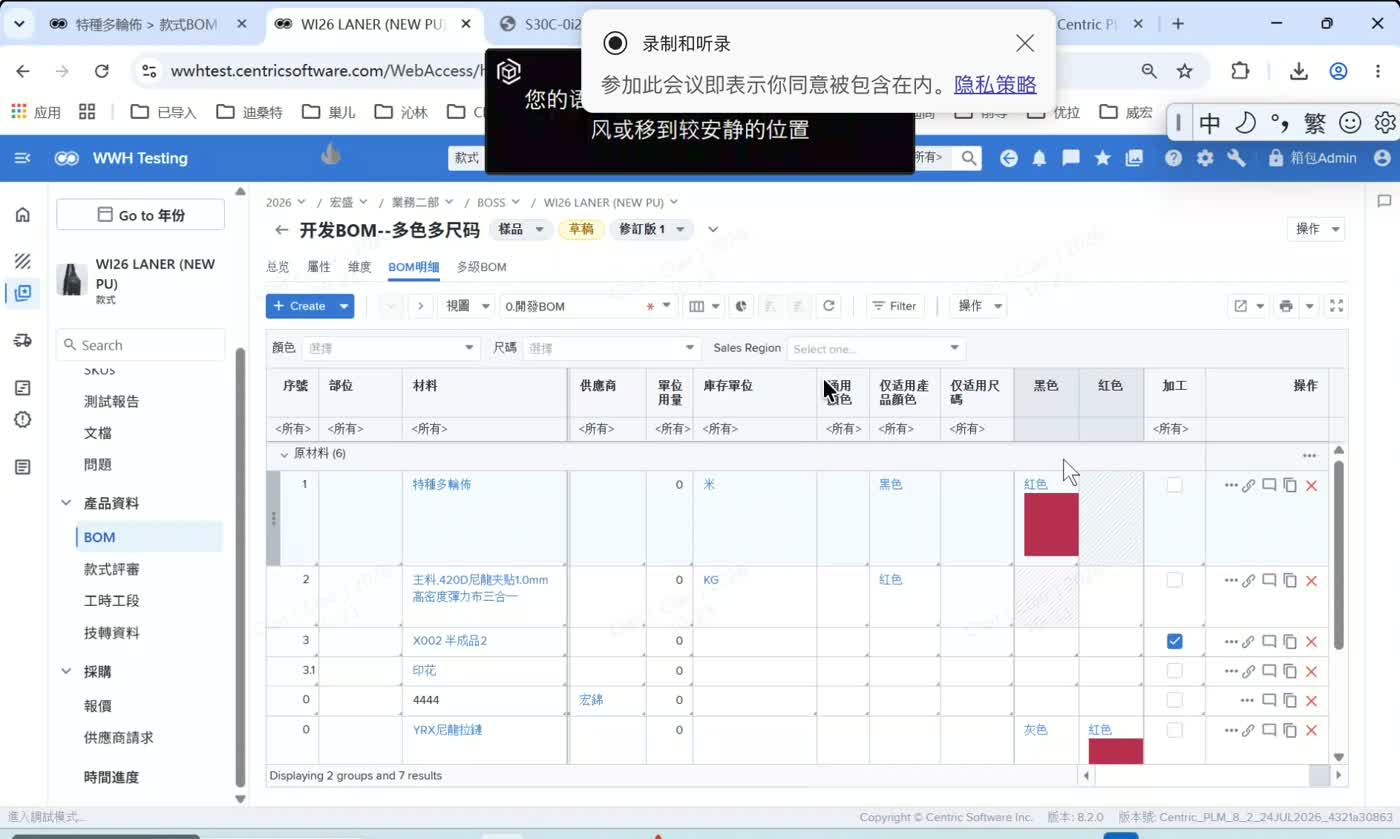This screenshot has height=839, width=1400.
Task: Open the image gallery icon in header
Action: point(1134,158)
